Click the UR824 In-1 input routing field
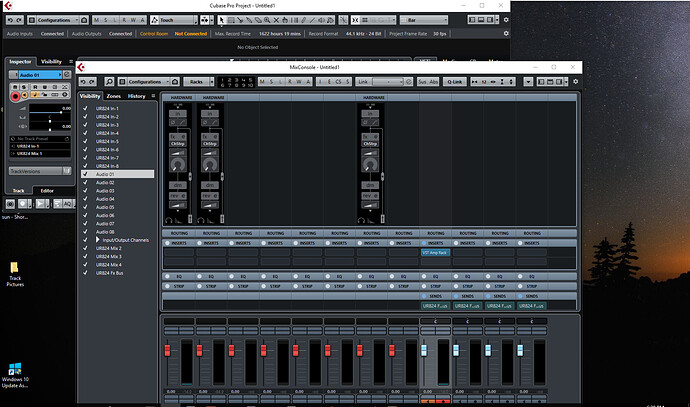 click(40, 146)
